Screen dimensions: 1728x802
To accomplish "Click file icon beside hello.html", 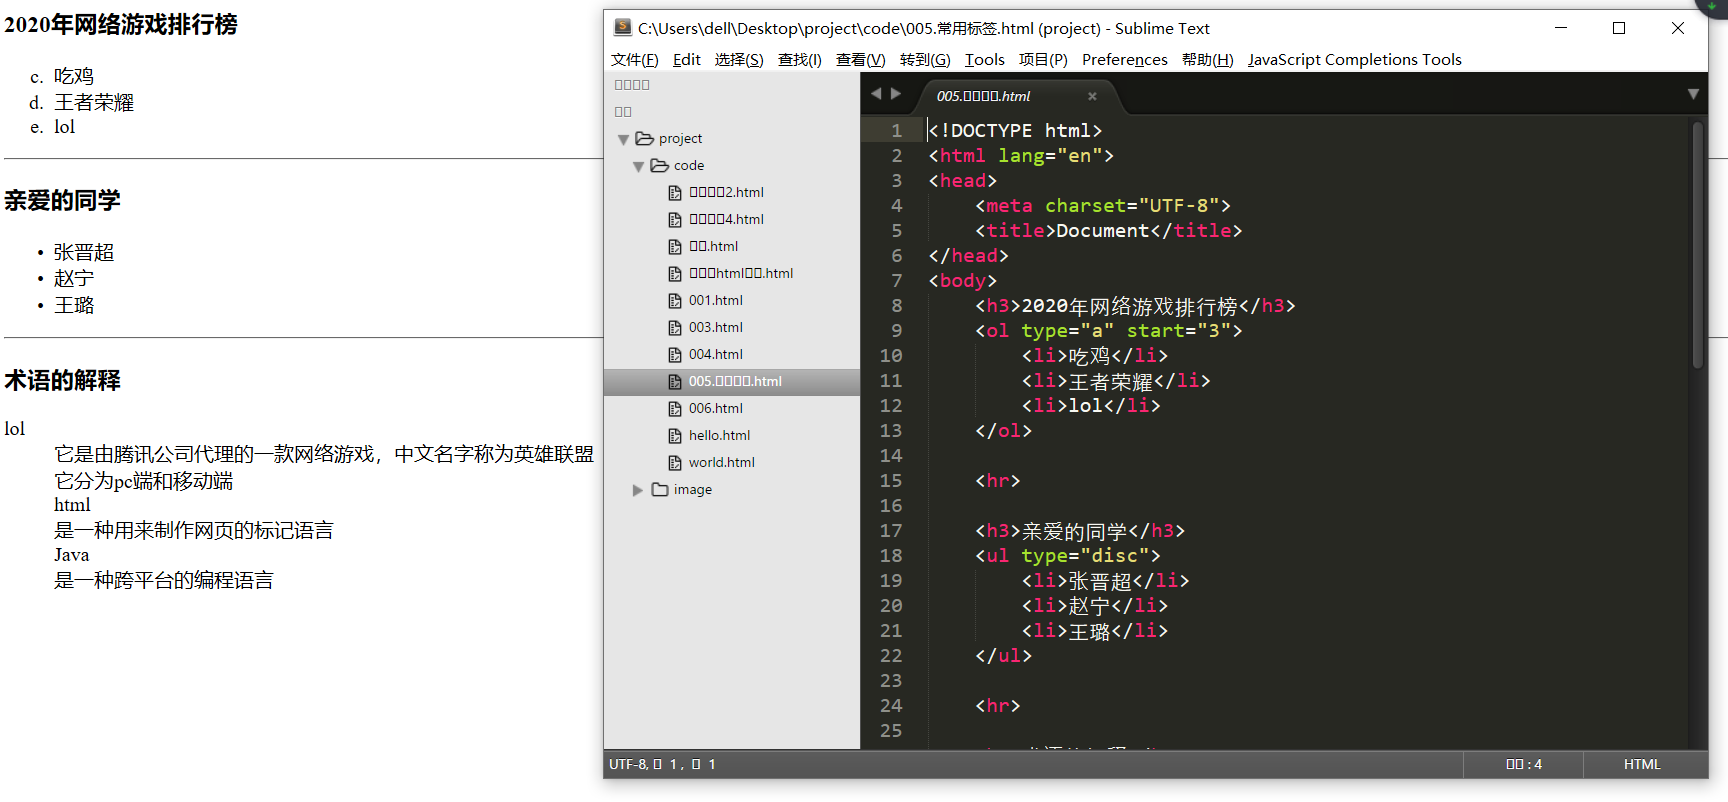I will pyautogui.click(x=675, y=435).
